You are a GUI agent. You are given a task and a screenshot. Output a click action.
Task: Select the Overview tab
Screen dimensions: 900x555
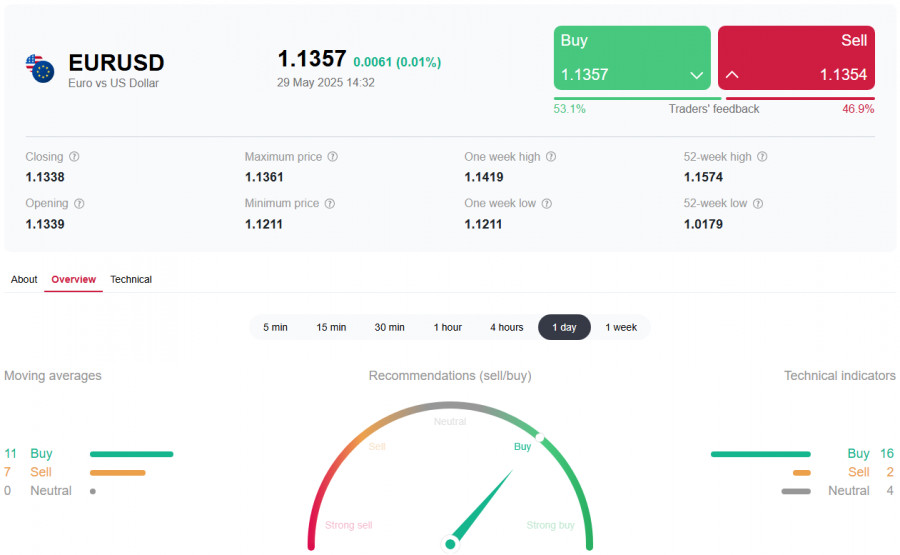(73, 280)
